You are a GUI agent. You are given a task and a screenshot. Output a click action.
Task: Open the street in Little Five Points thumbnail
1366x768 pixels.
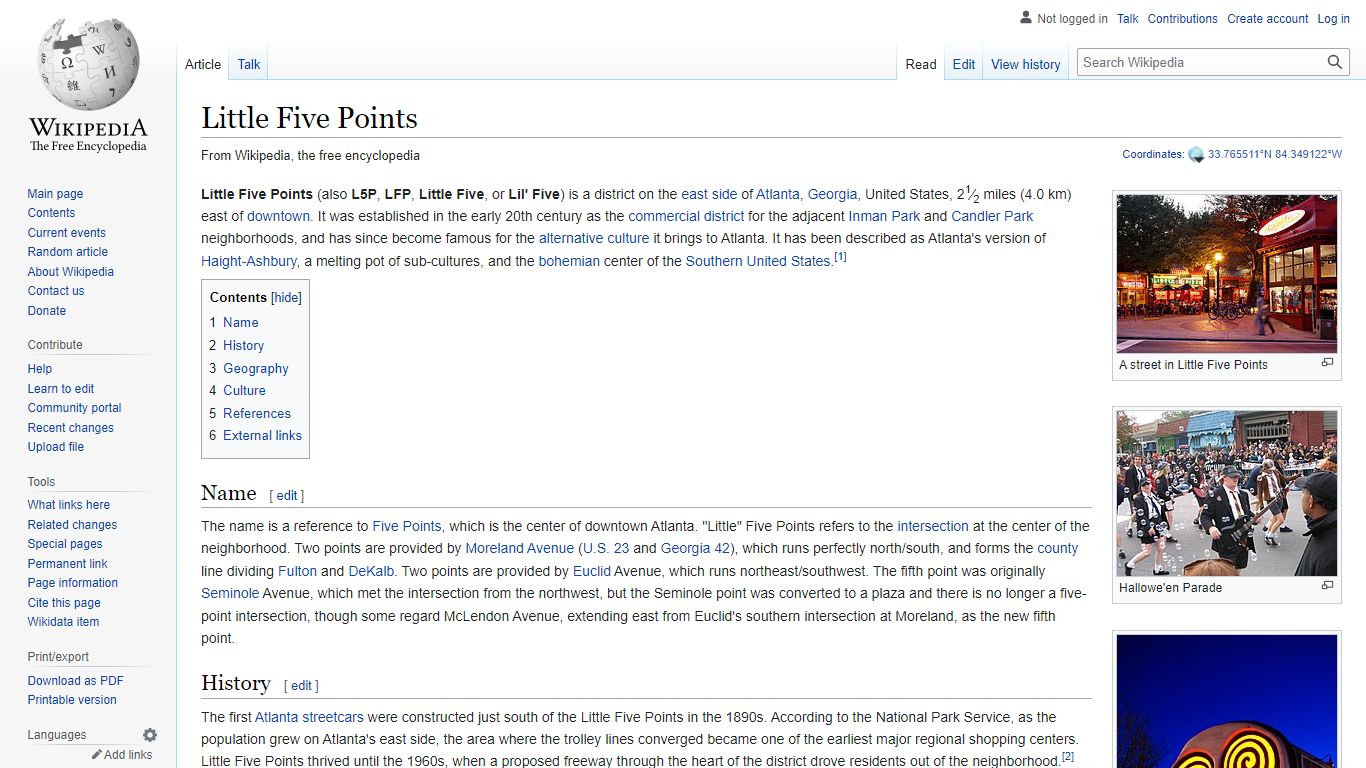(x=1226, y=273)
